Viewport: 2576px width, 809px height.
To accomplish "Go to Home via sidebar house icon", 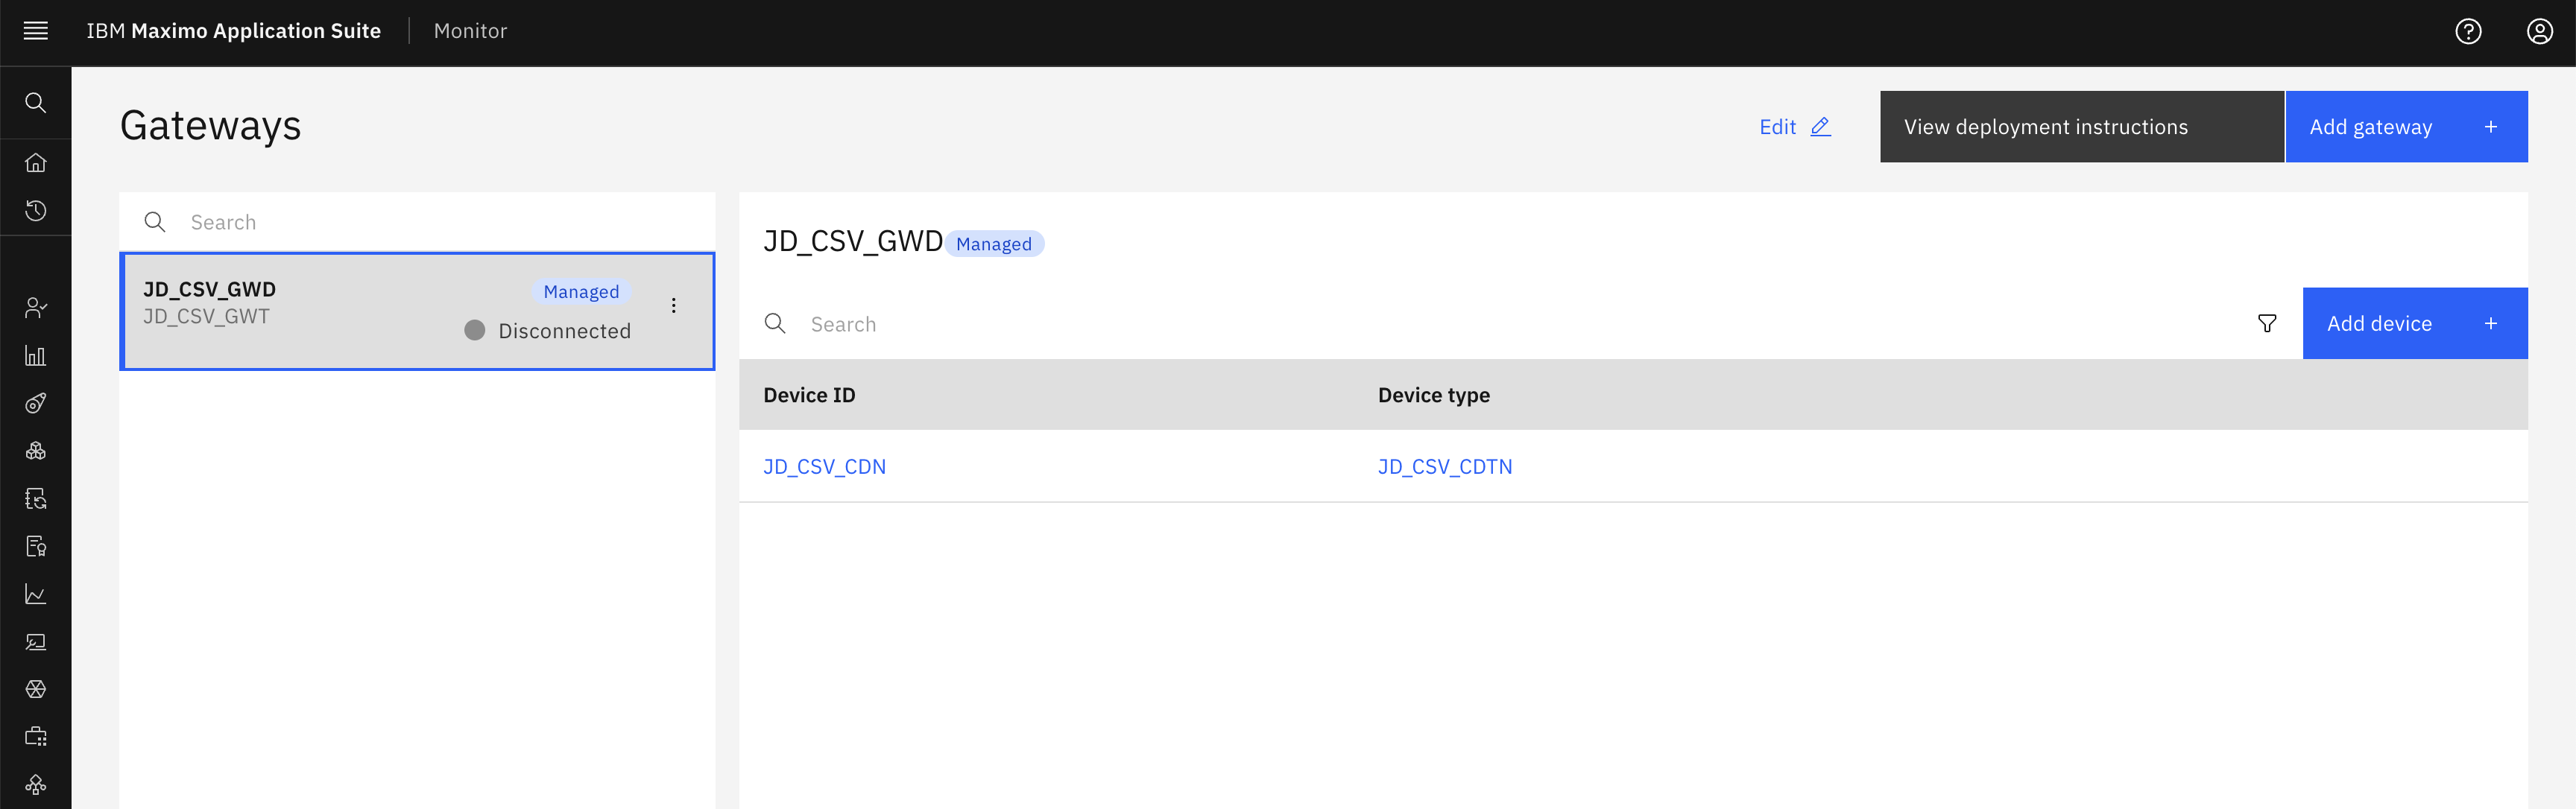I will tap(36, 162).
